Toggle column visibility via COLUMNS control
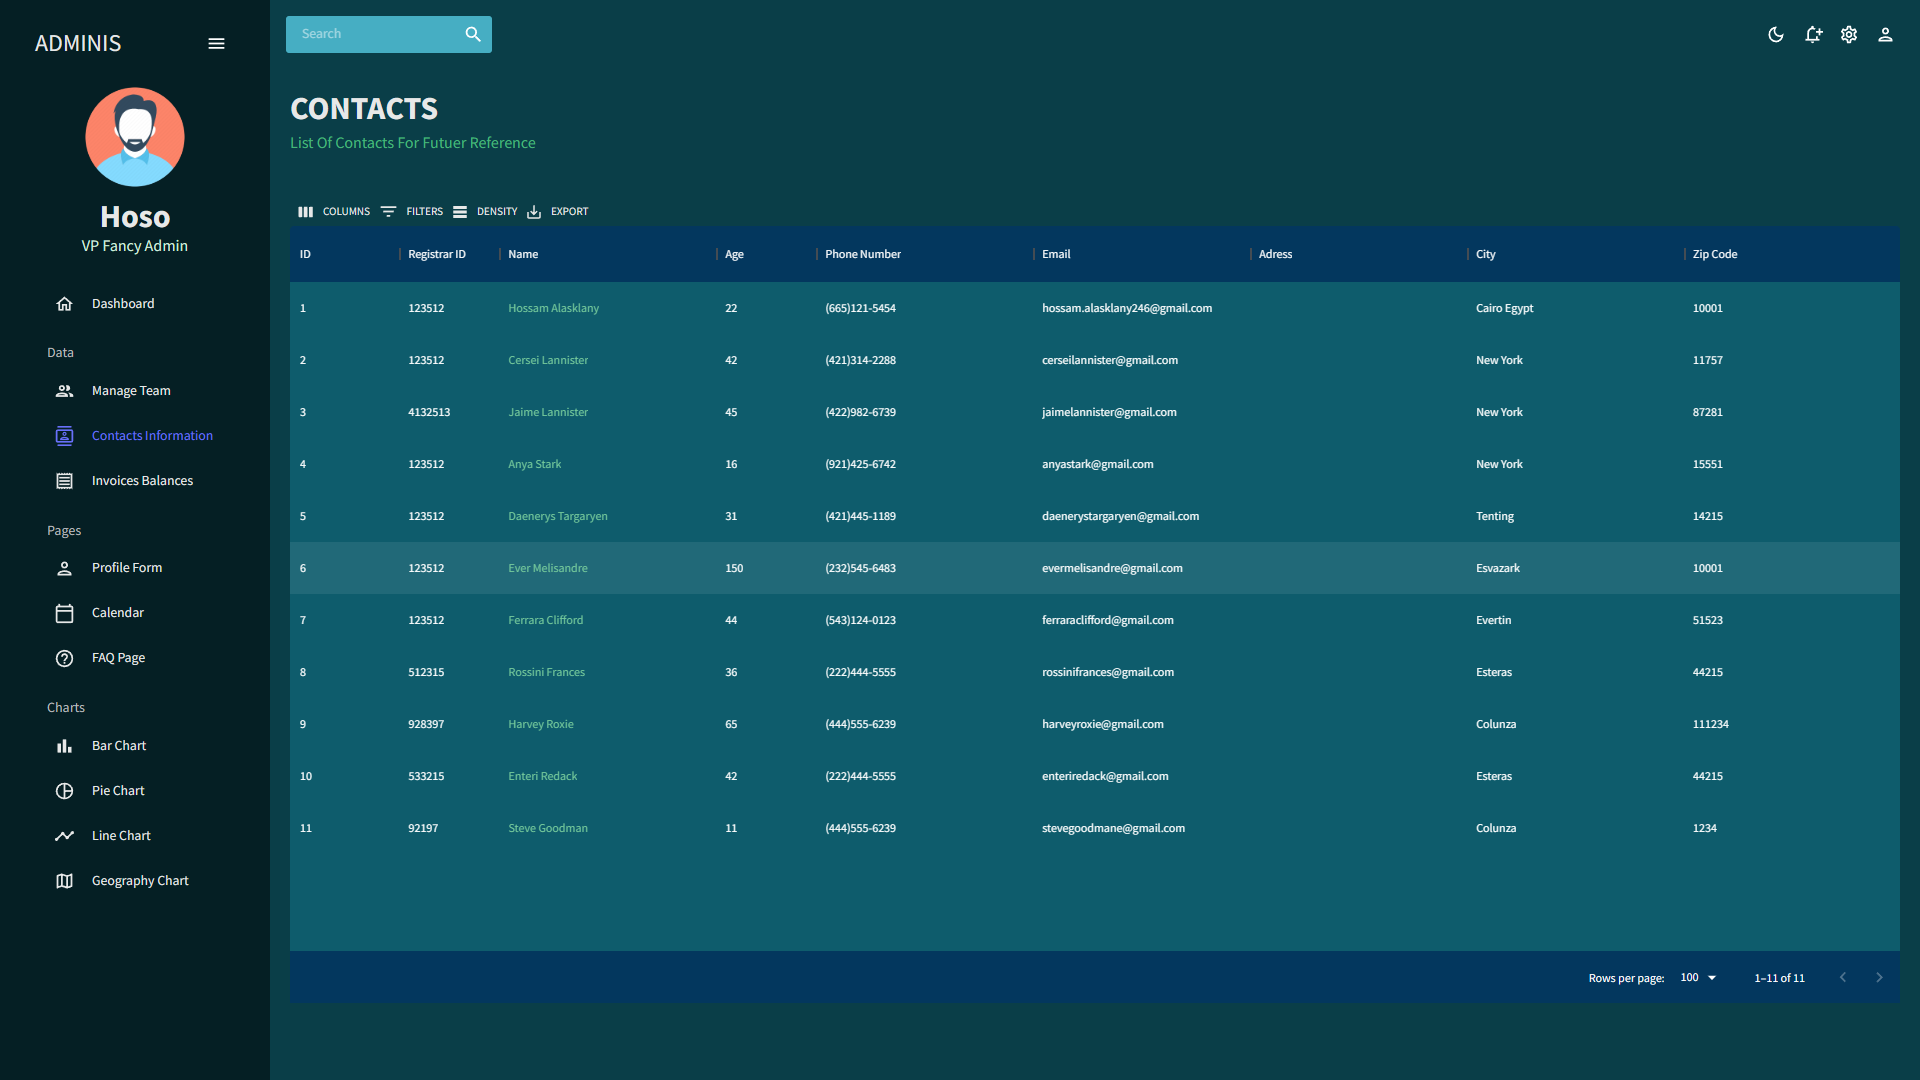The height and width of the screenshot is (1080, 1920). [334, 211]
